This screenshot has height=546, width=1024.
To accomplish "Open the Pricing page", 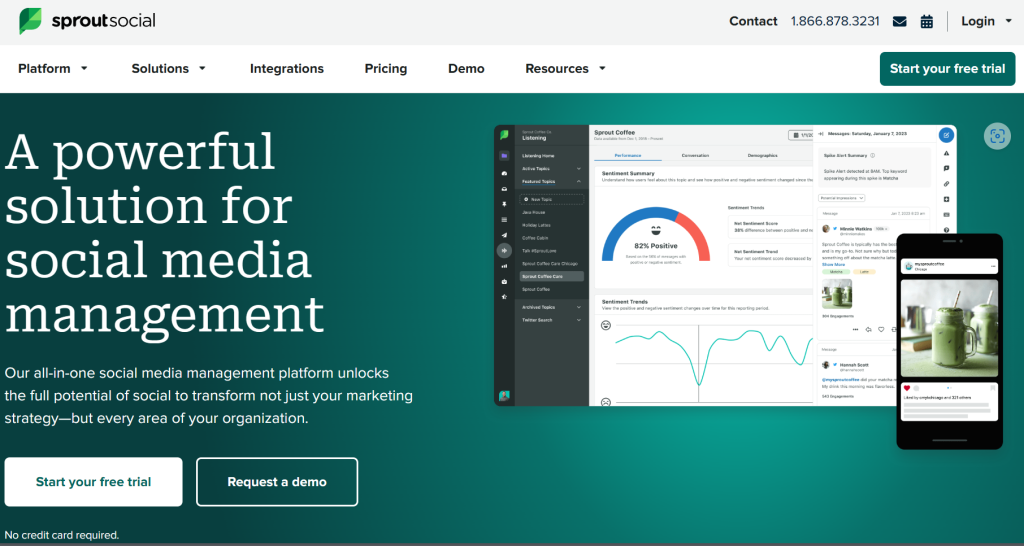I will (x=386, y=69).
